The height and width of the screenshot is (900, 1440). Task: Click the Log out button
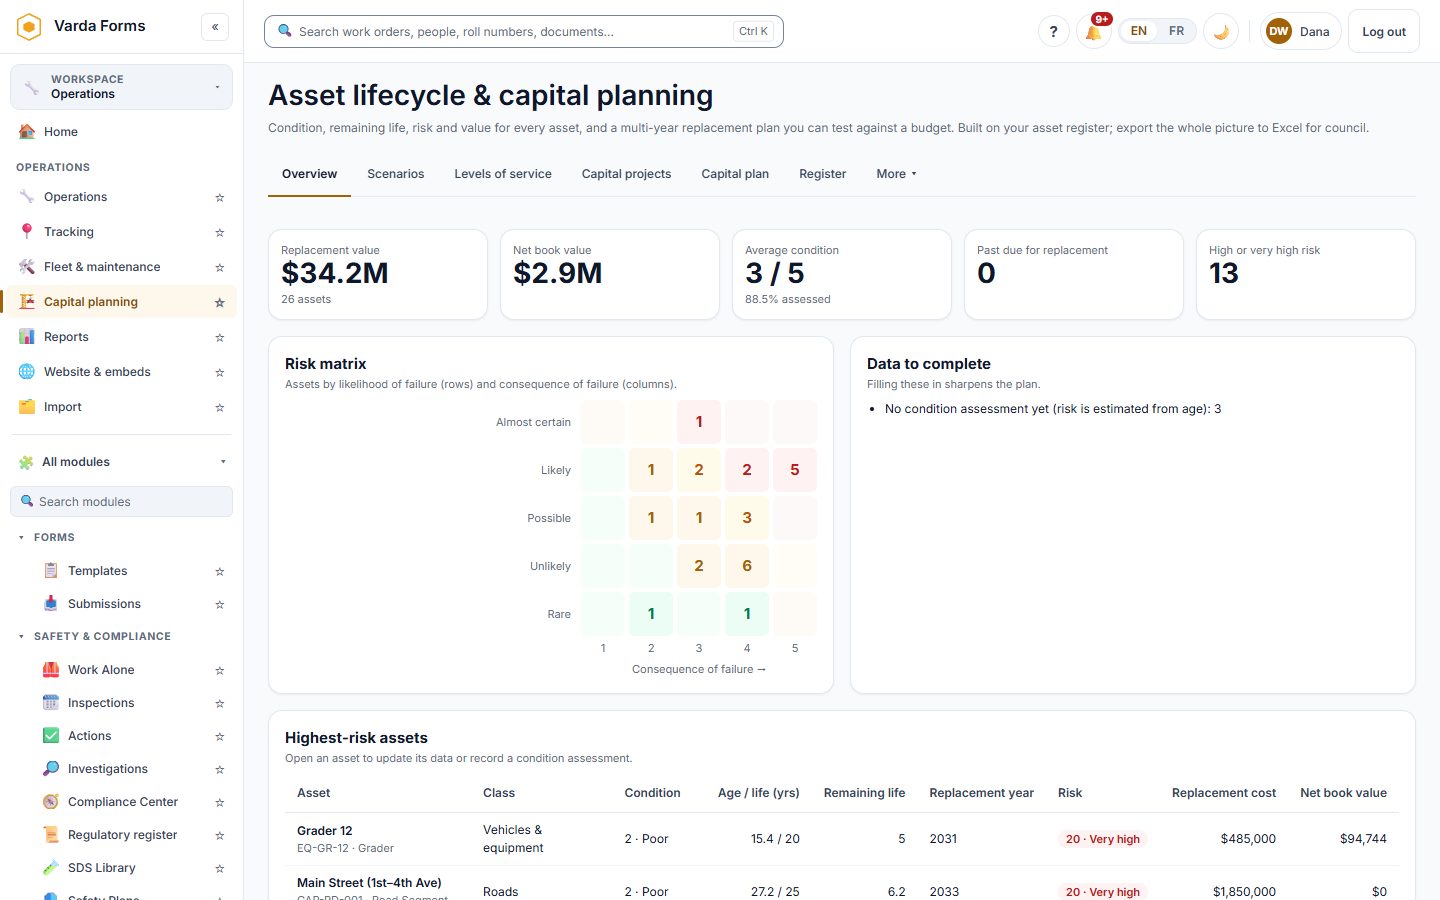(x=1384, y=31)
